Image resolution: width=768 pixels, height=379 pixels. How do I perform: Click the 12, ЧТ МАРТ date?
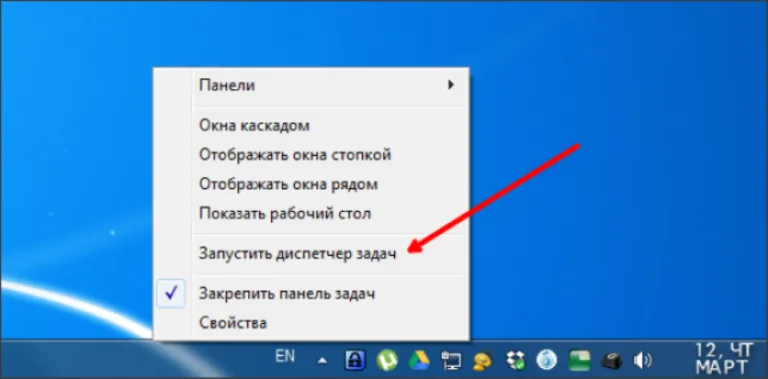click(x=724, y=359)
